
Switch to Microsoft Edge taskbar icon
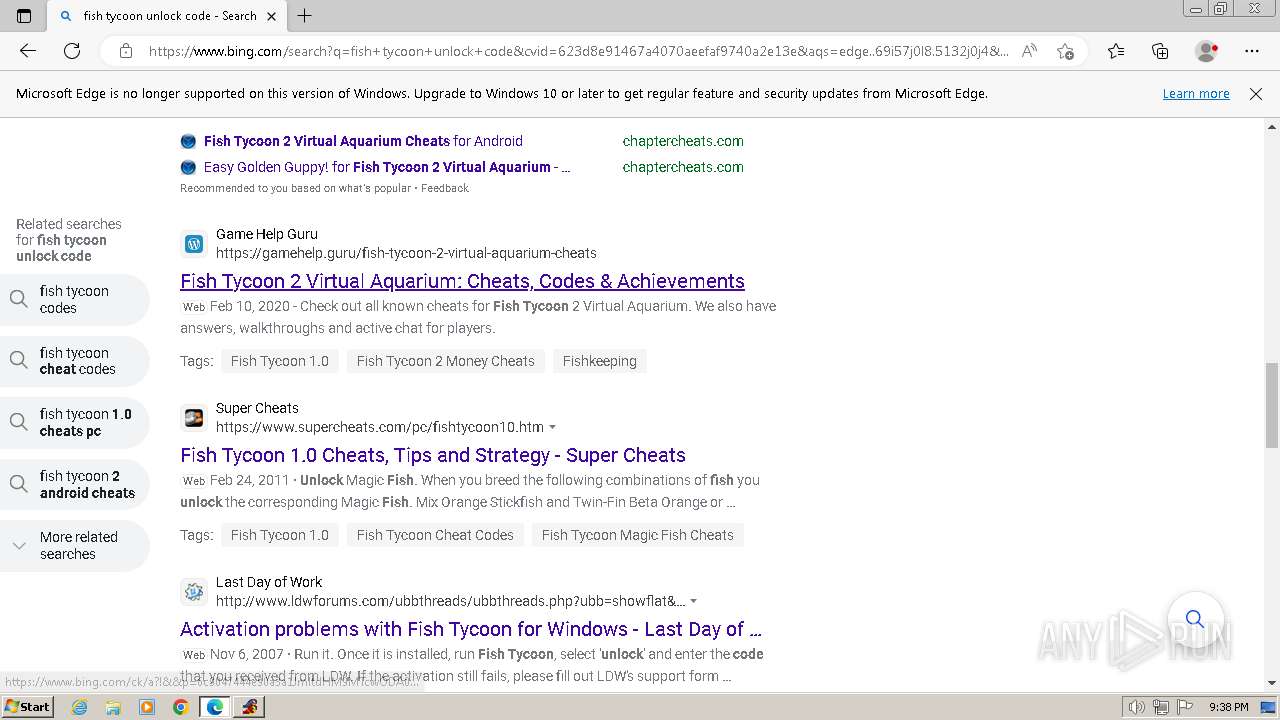(215, 707)
